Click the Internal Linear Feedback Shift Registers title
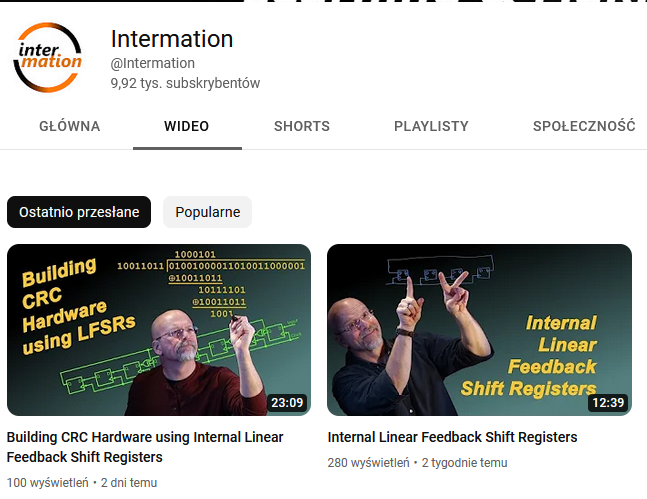 click(452, 437)
